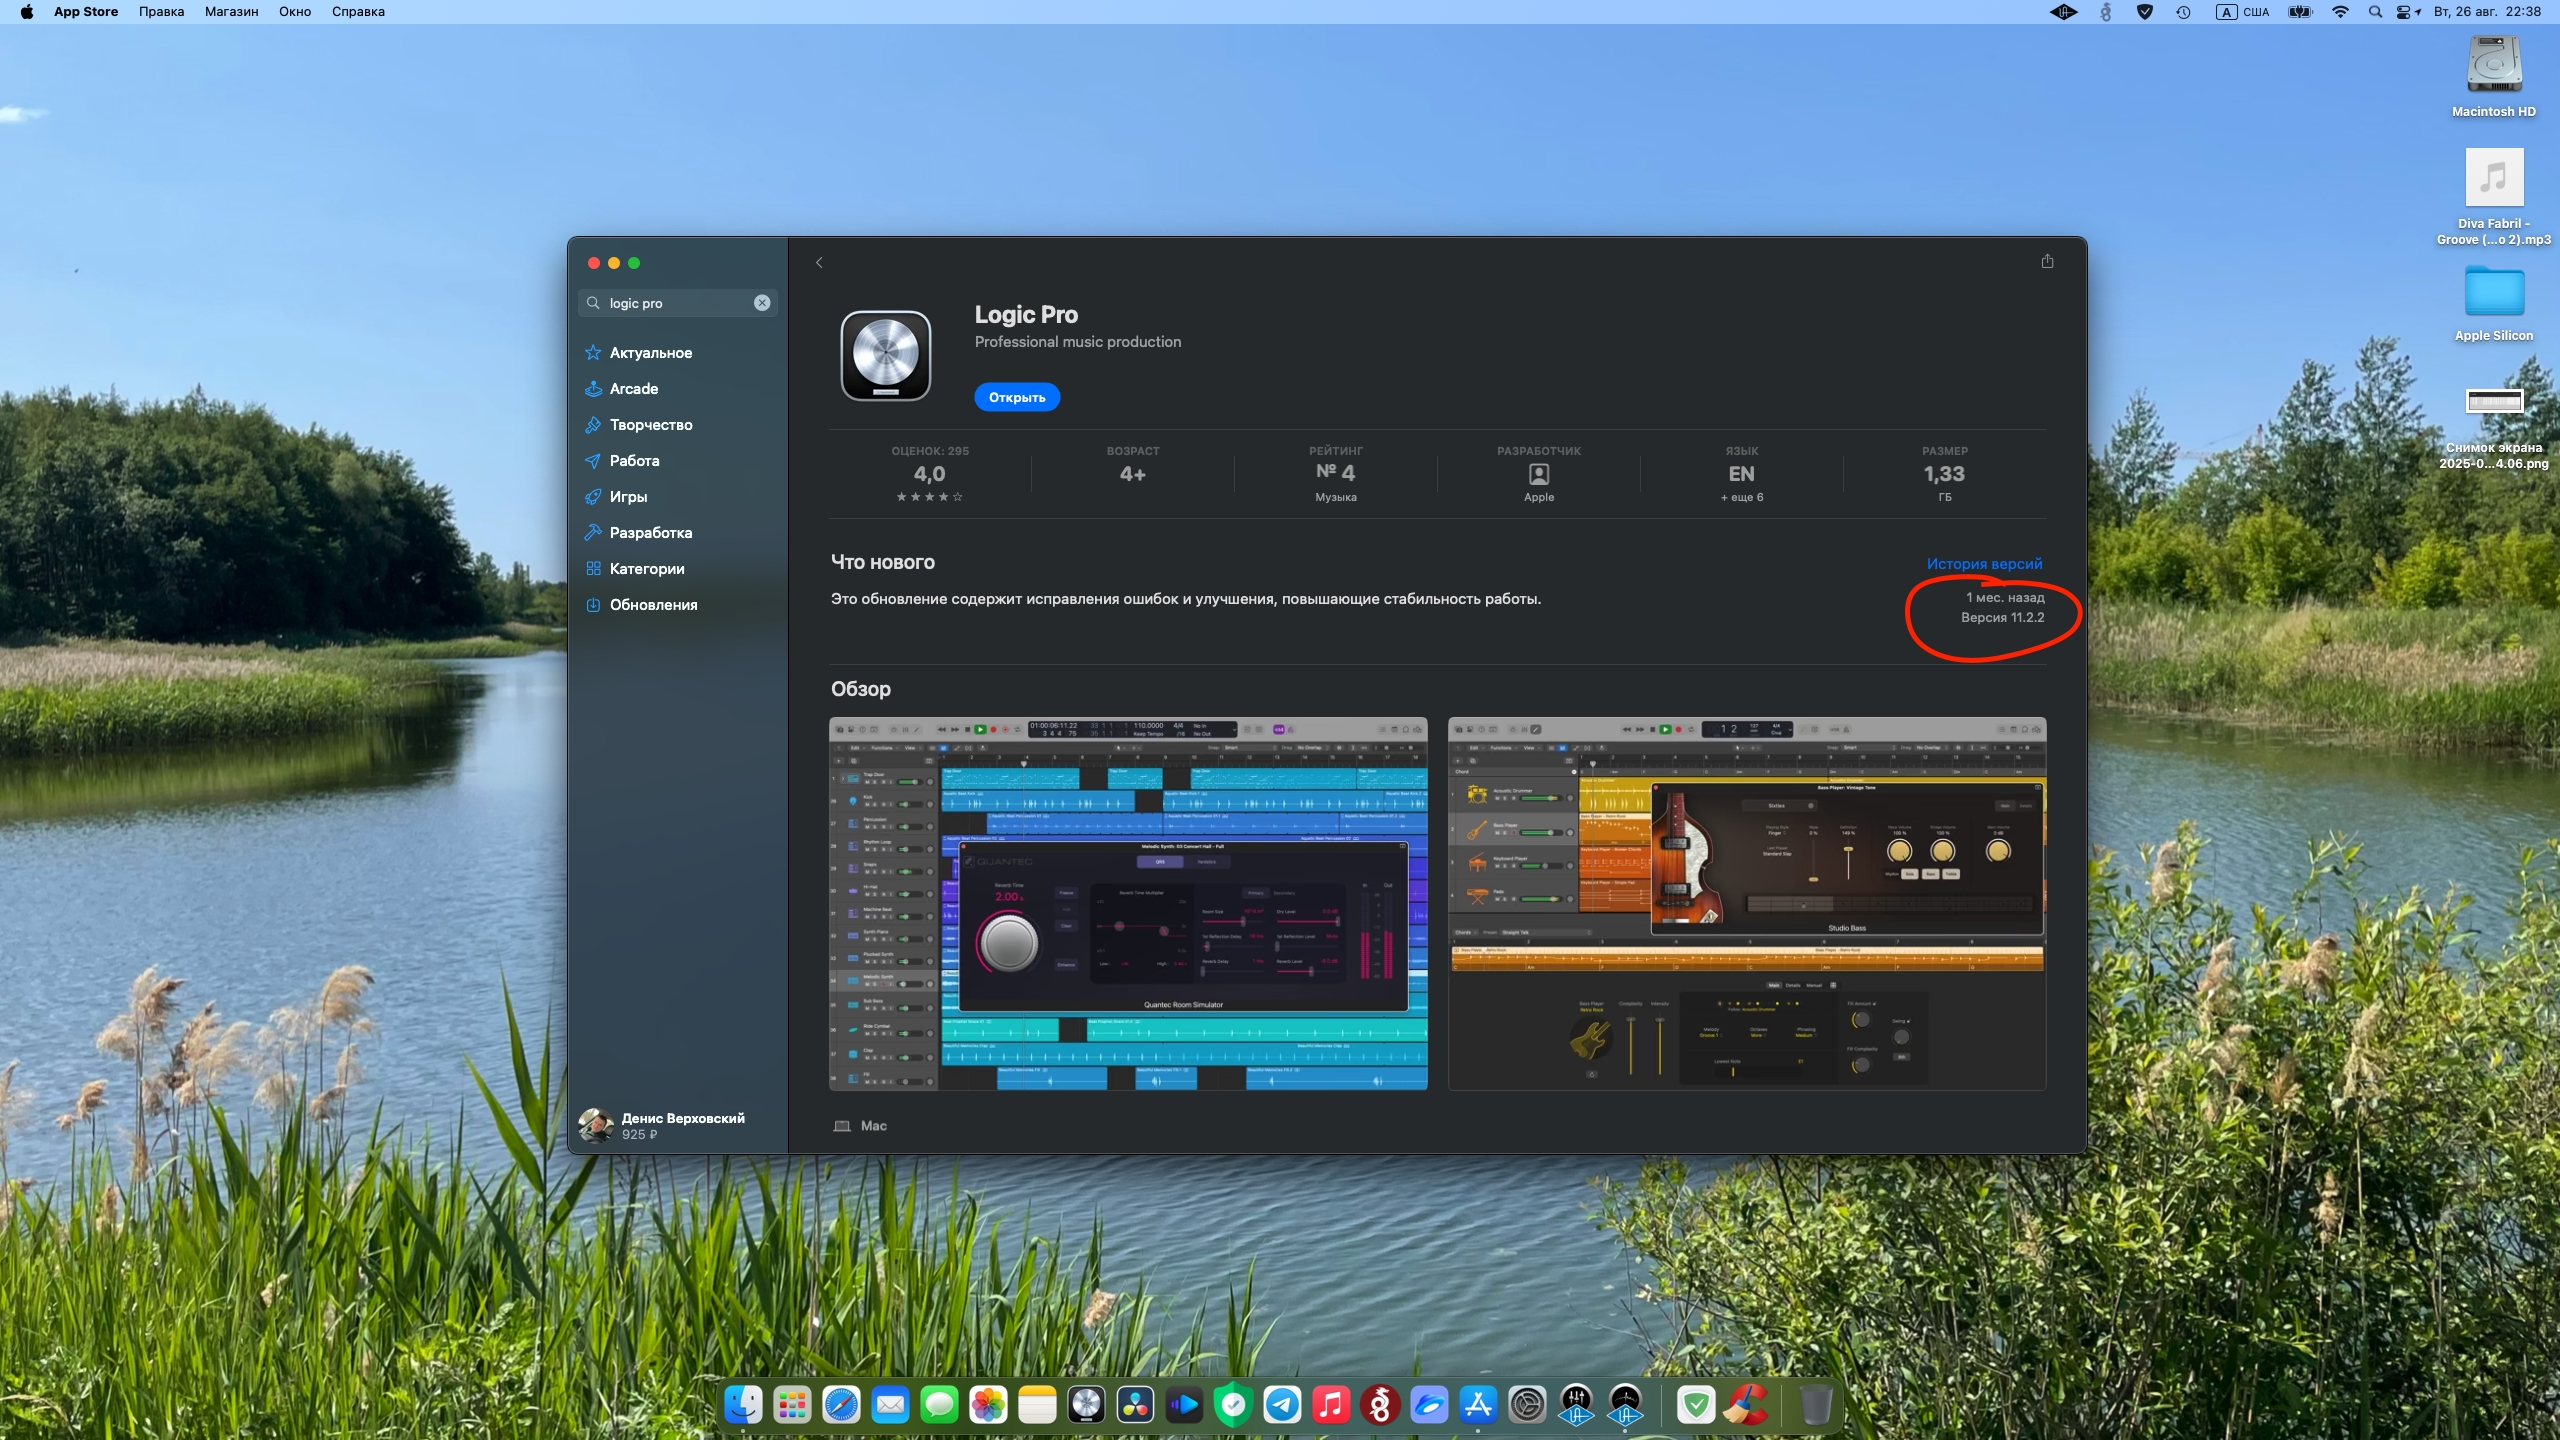Open the App Store menu
Viewport: 2560px width, 1440px height.
point(86,12)
